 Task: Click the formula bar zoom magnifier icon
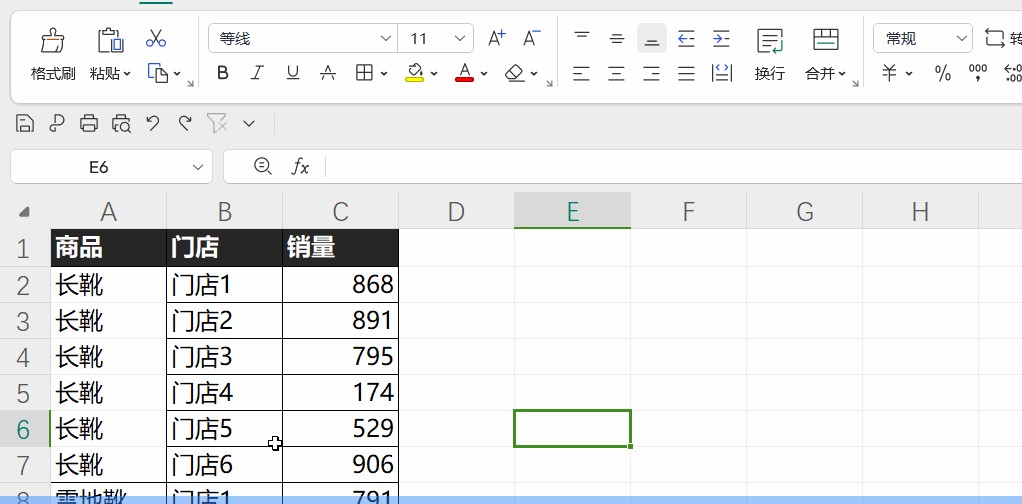click(x=263, y=166)
